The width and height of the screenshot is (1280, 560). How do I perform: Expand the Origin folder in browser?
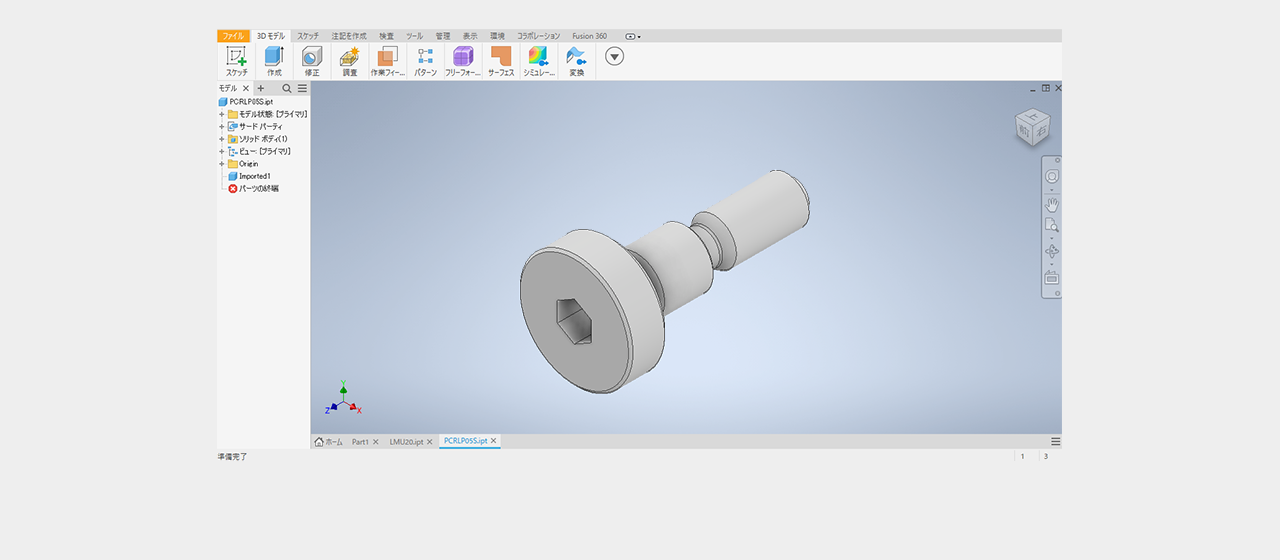222,164
